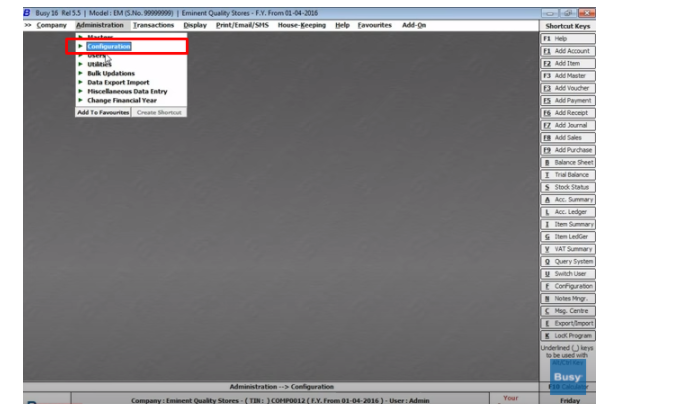Click the Busy logo at panel bottom
Image resolution: width=687 pixels, height=404 pixels.
(567, 376)
